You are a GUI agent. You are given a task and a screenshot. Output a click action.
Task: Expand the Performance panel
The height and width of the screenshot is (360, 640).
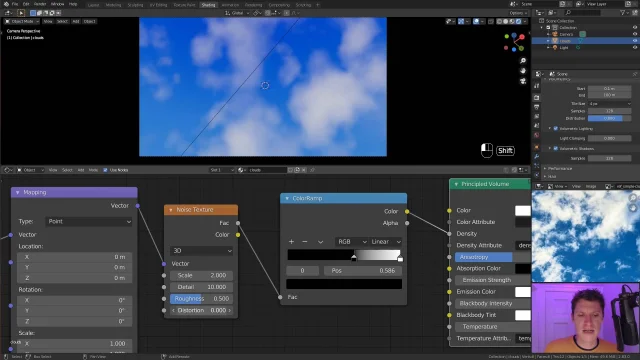(560, 169)
